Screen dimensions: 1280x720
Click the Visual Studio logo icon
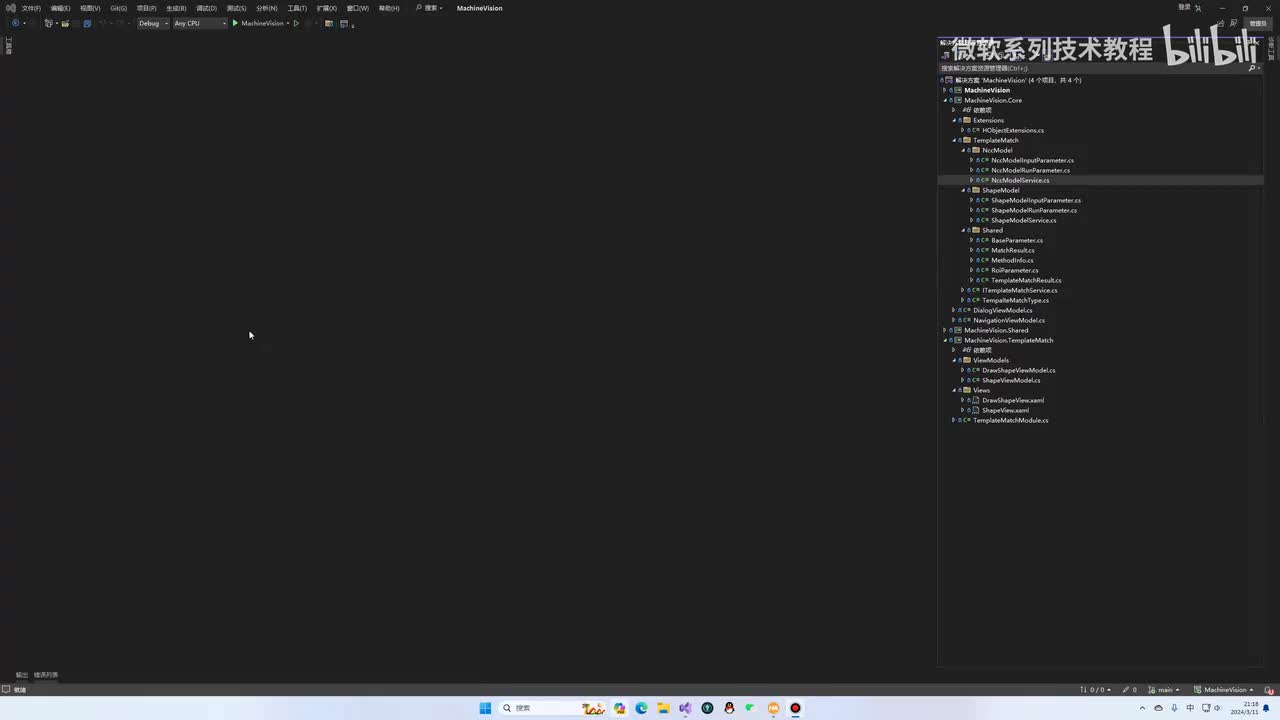point(10,8)
